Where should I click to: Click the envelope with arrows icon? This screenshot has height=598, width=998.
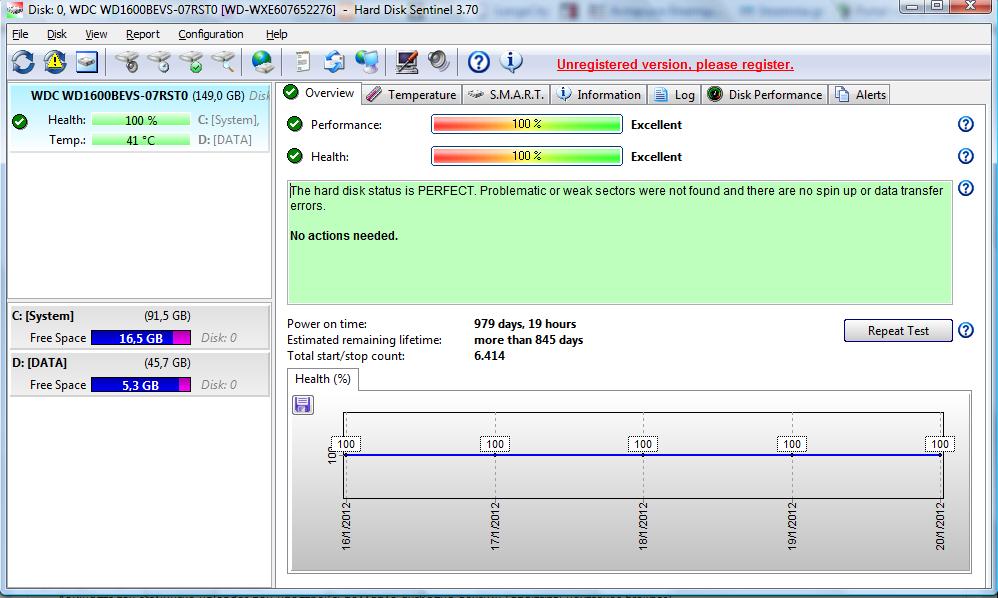click(x=334, y=62)
